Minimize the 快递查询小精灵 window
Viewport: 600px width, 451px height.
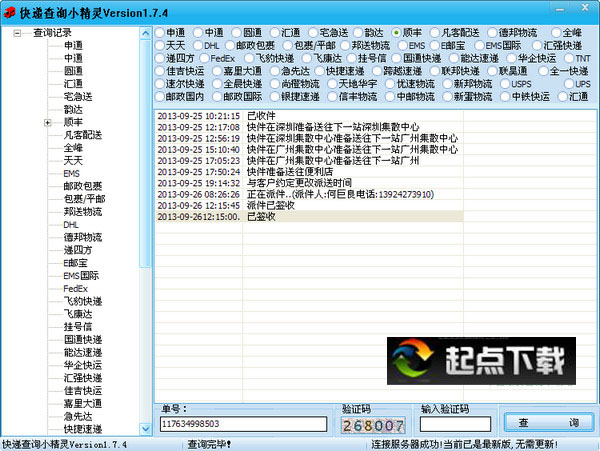560,8
